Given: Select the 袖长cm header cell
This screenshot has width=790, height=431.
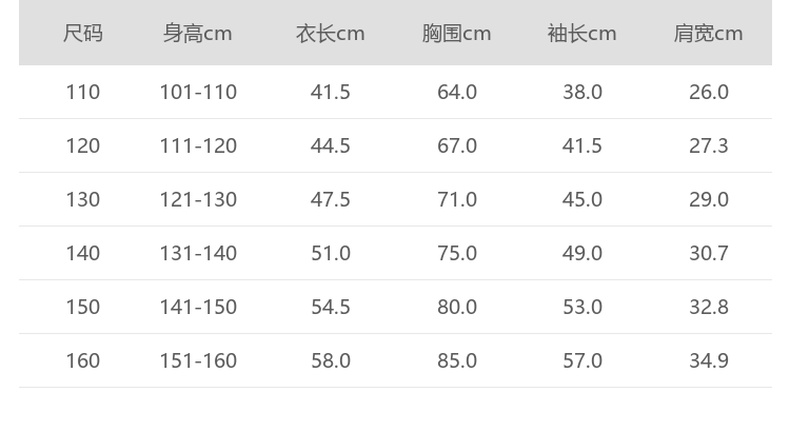Looking at the screenshot, I should tap(582, 34).
